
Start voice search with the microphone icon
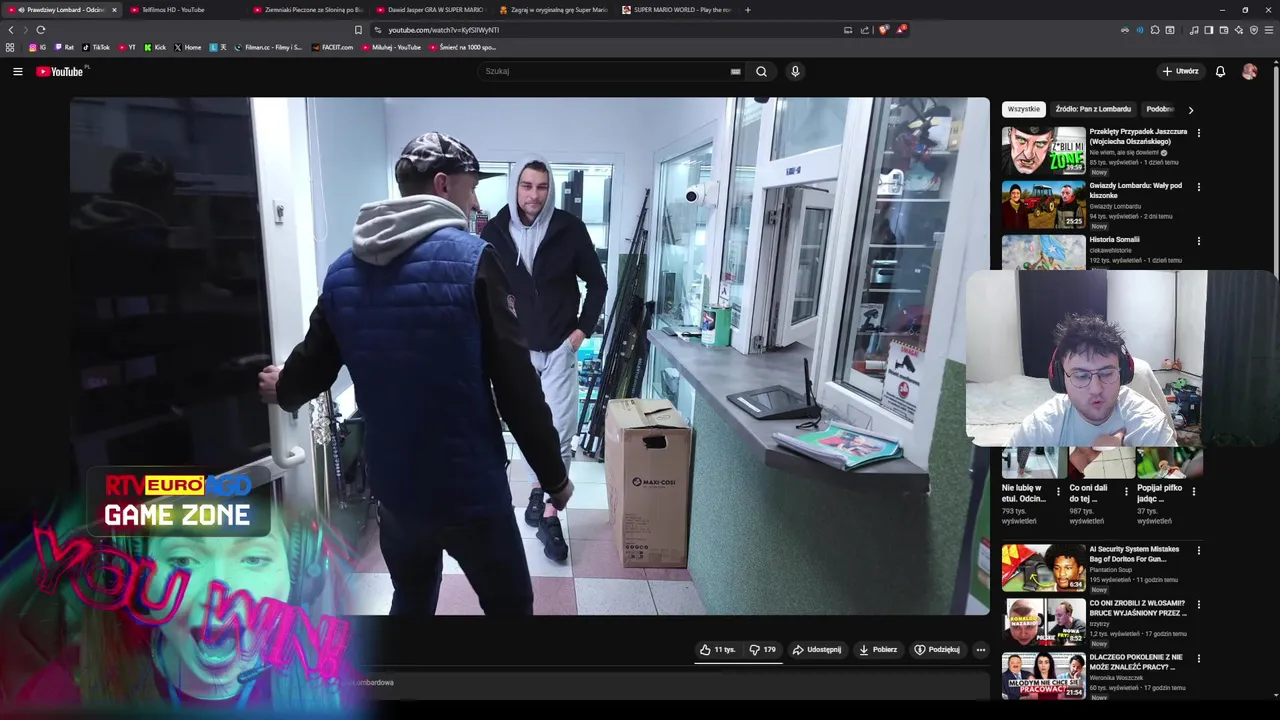(x=795, y=71)
